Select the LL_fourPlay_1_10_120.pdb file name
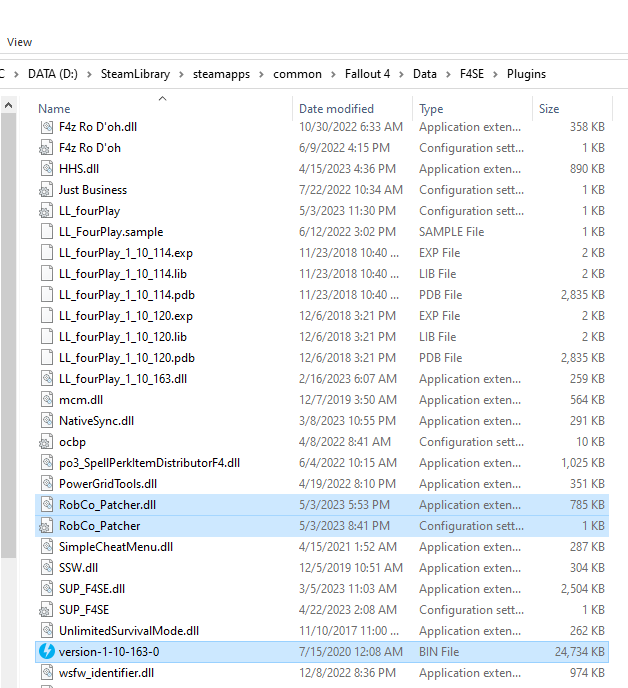 tap(127, 358)
